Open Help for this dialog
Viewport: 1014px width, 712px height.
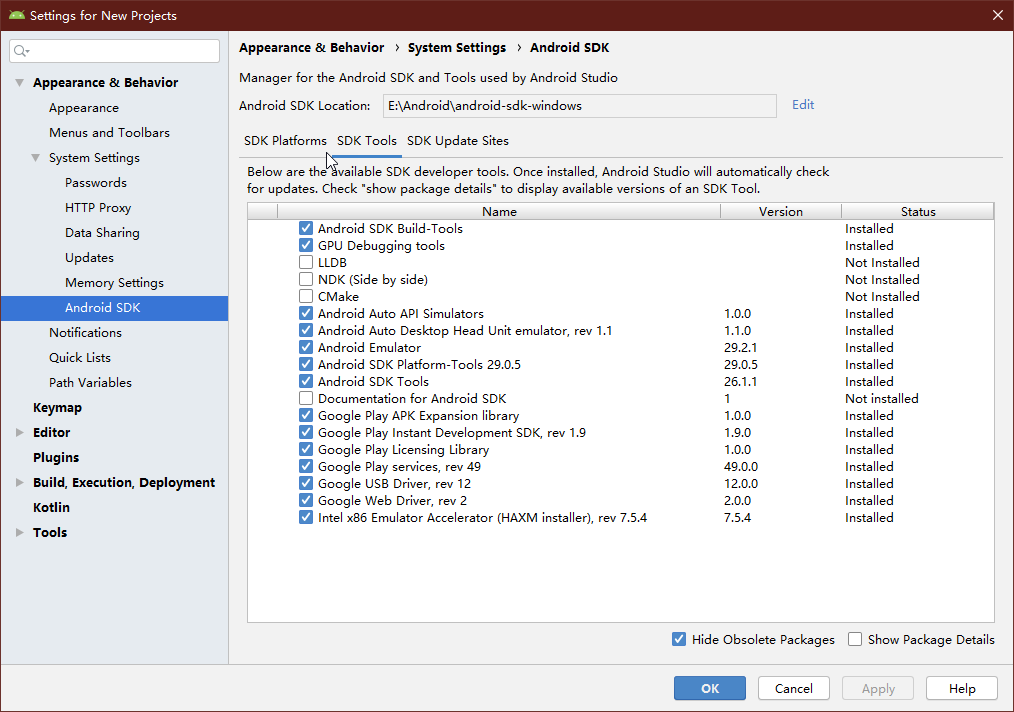962,688
